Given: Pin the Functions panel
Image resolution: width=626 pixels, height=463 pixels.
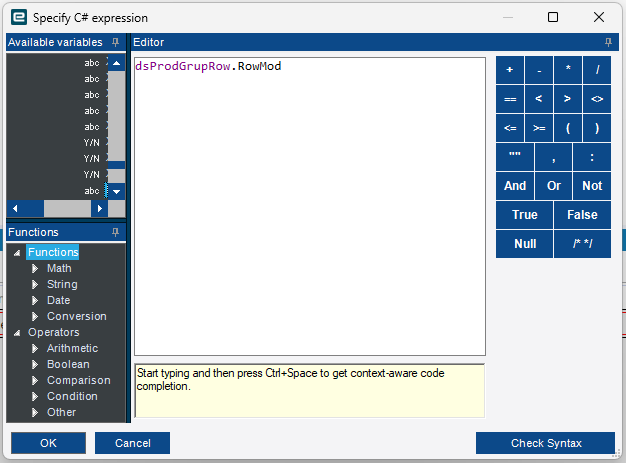Looking at the screenshot, I should point(115,232).
